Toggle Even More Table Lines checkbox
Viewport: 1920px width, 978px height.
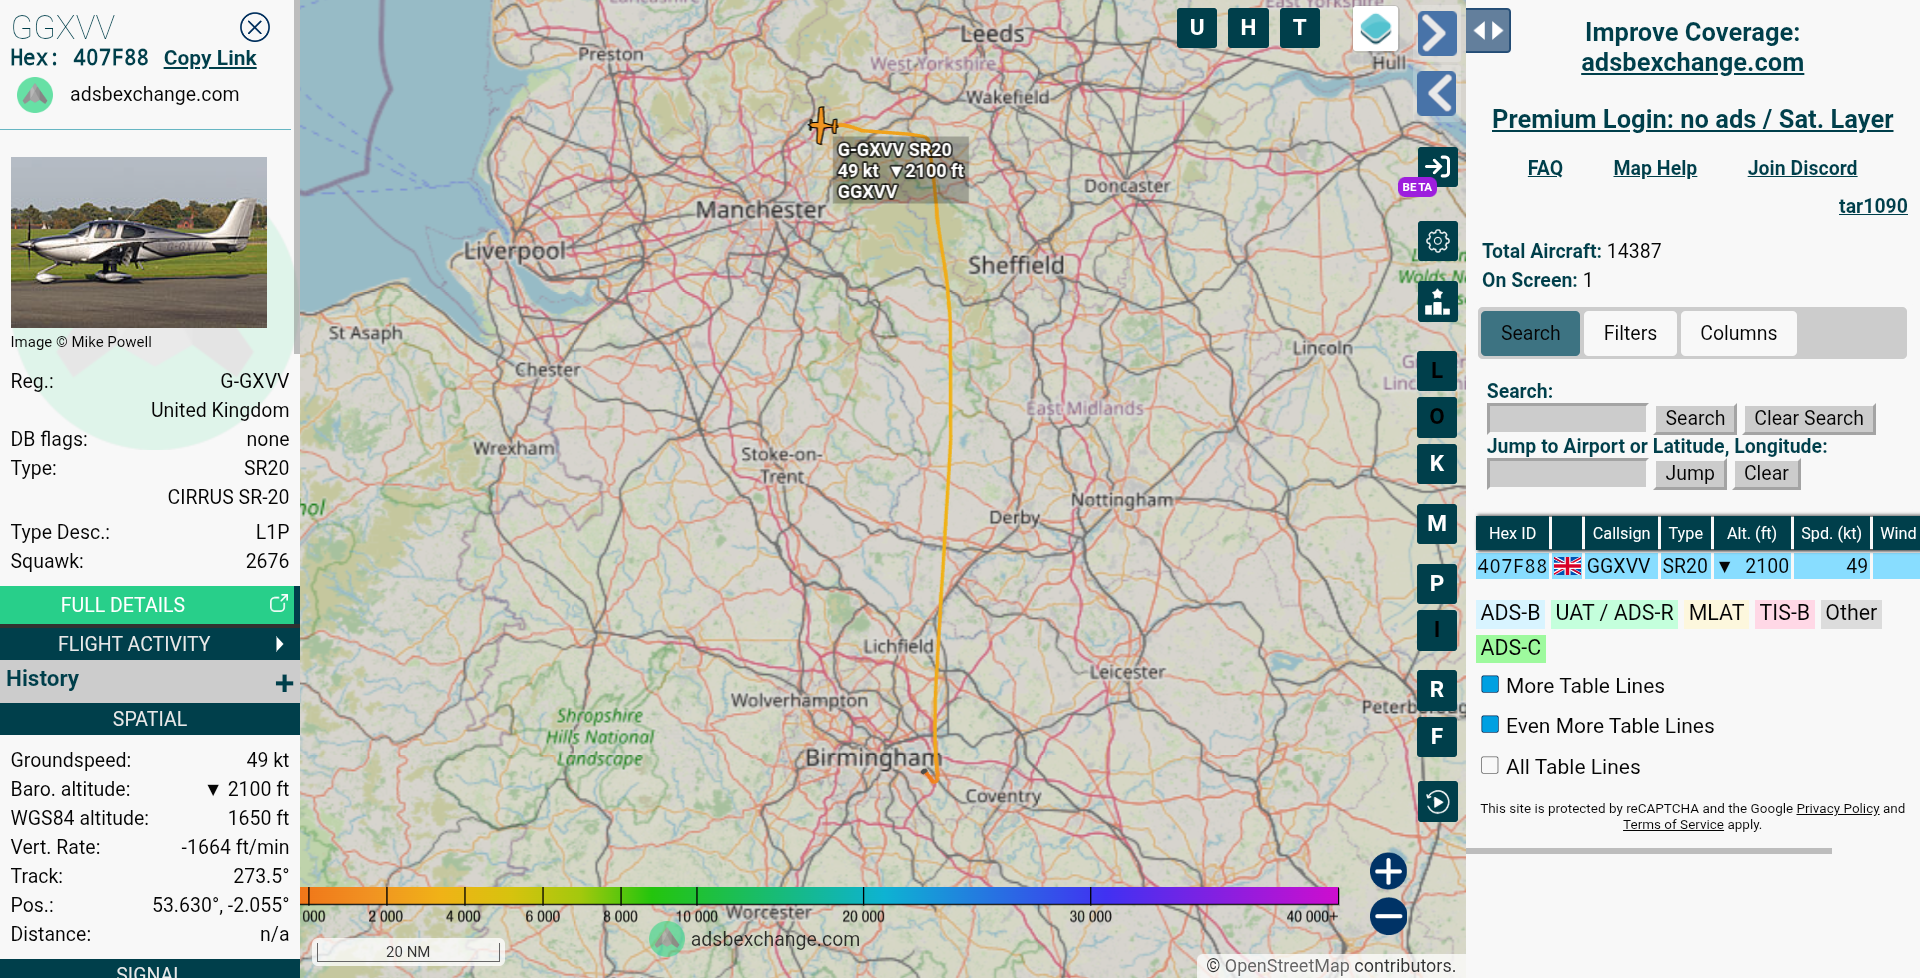click(x=1490, y=725)
